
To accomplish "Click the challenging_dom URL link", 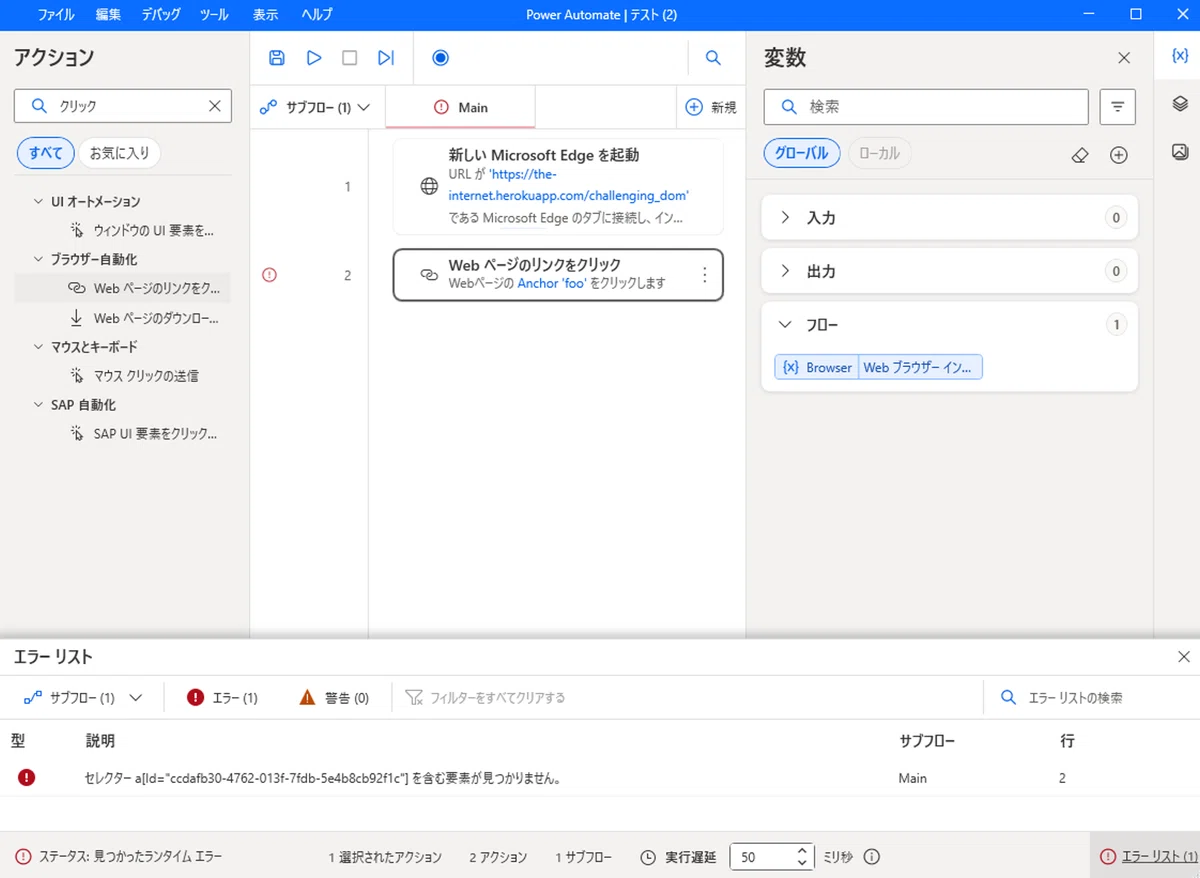I will tap(569, 185).
